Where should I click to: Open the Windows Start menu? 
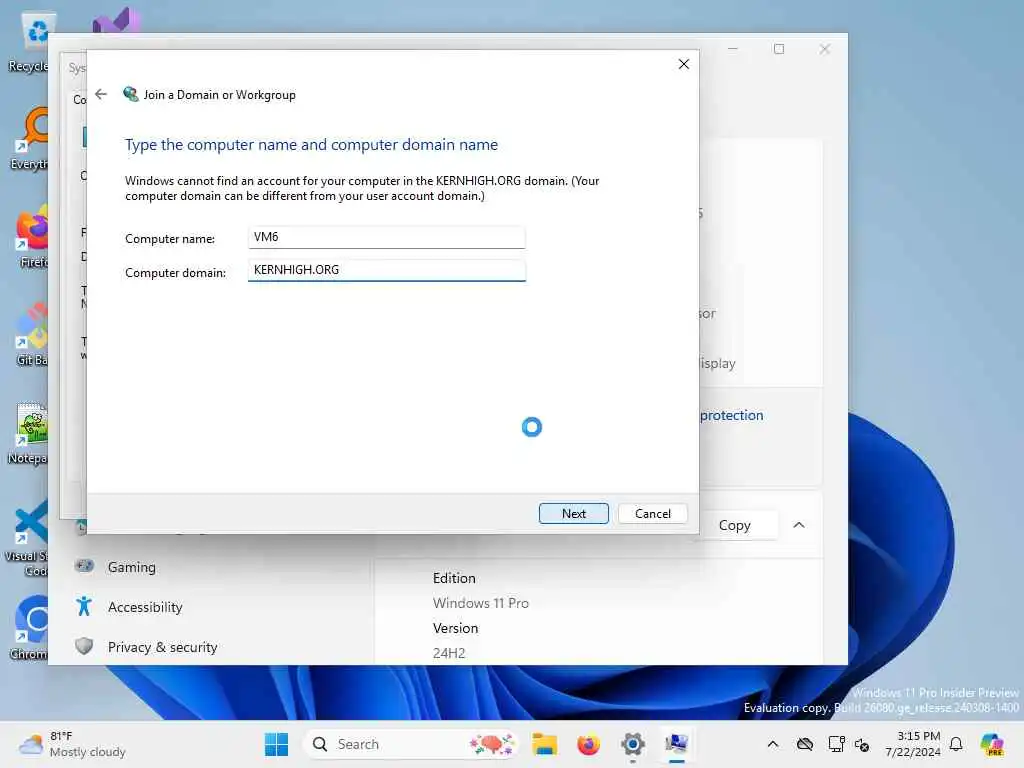coord(276,744)
